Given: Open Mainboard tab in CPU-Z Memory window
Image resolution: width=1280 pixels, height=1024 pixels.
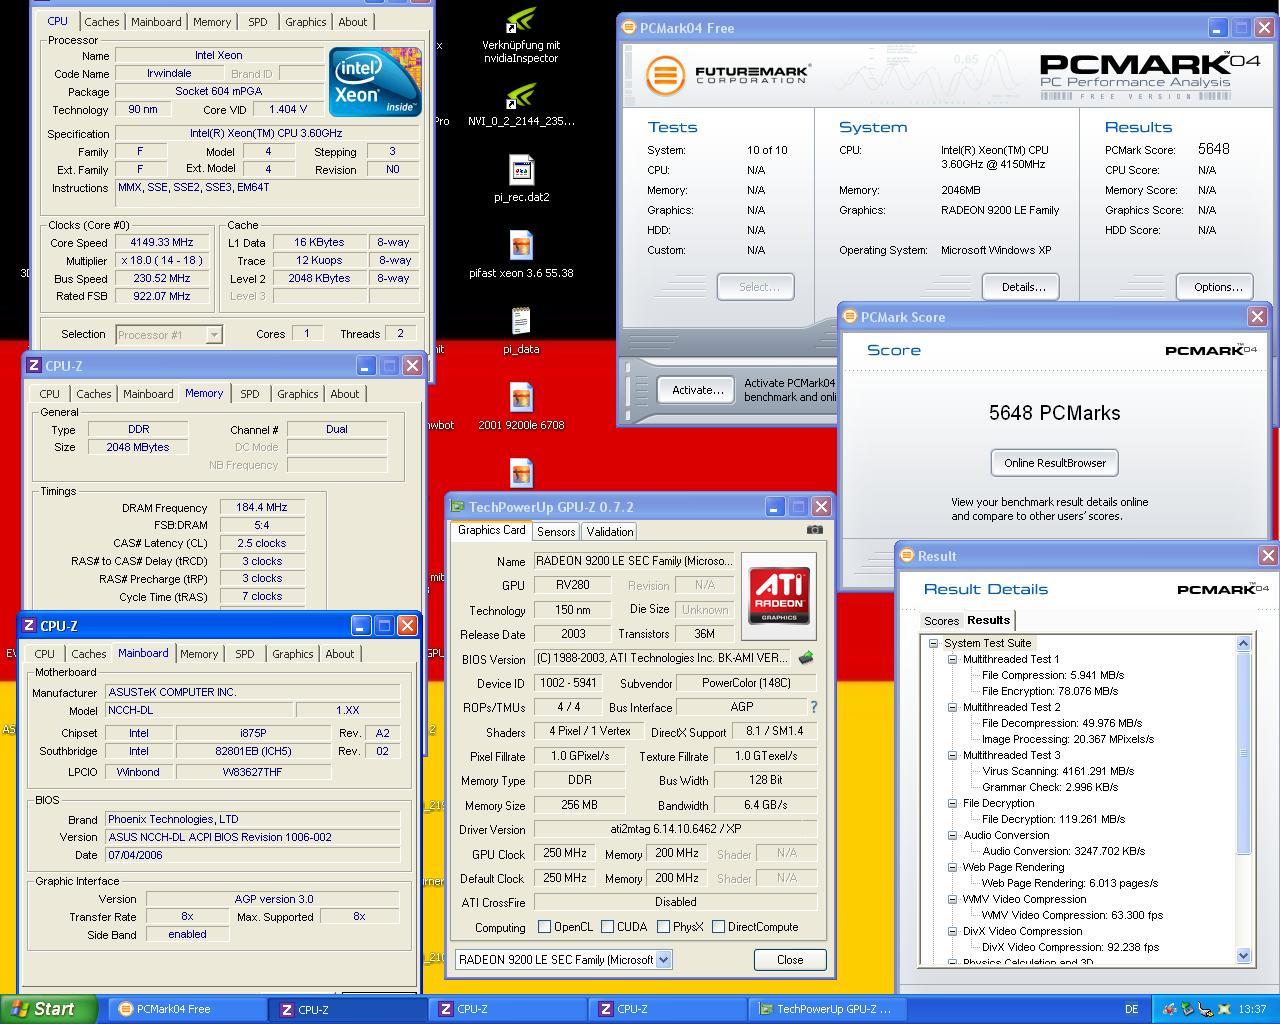Looking at the screenshot, I should point(148,394).
